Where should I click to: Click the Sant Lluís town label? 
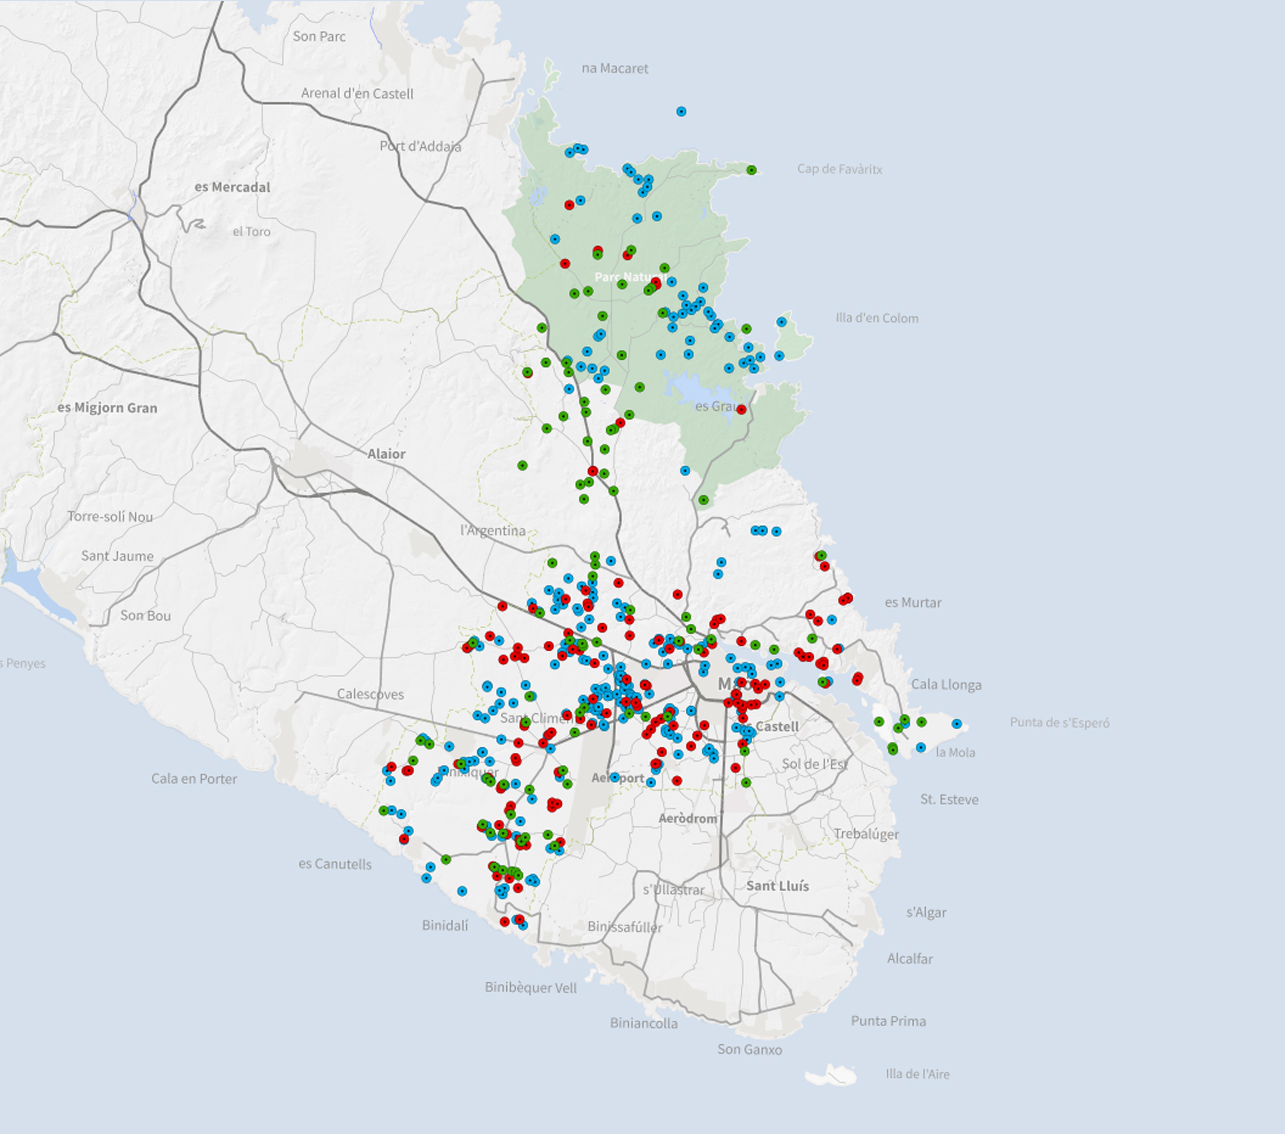click(777, 886)
